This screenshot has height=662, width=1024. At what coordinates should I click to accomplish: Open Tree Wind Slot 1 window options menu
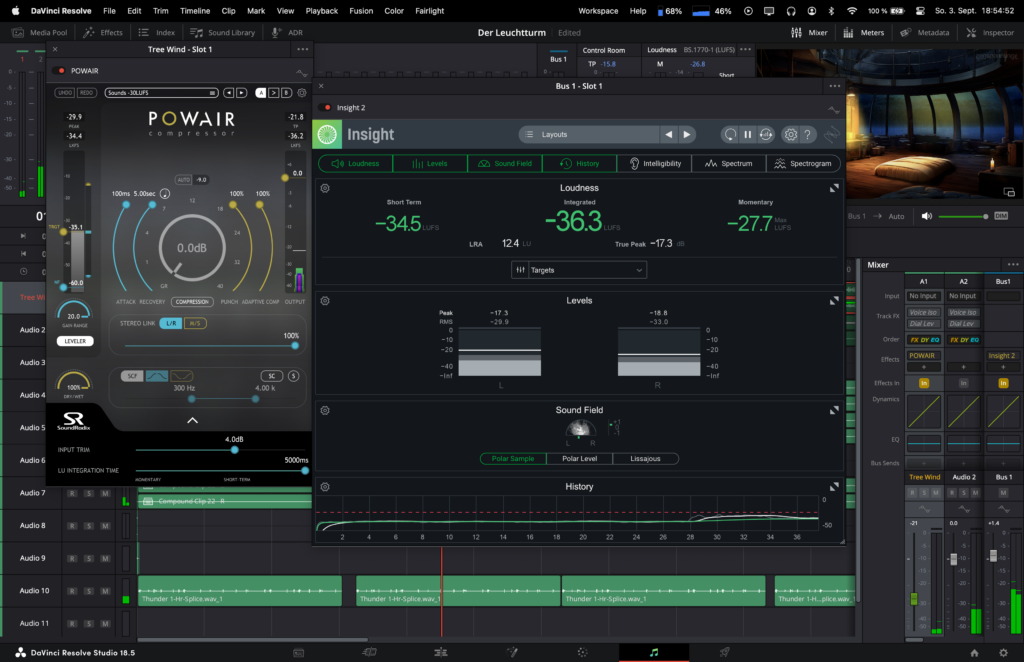(302, 50)
